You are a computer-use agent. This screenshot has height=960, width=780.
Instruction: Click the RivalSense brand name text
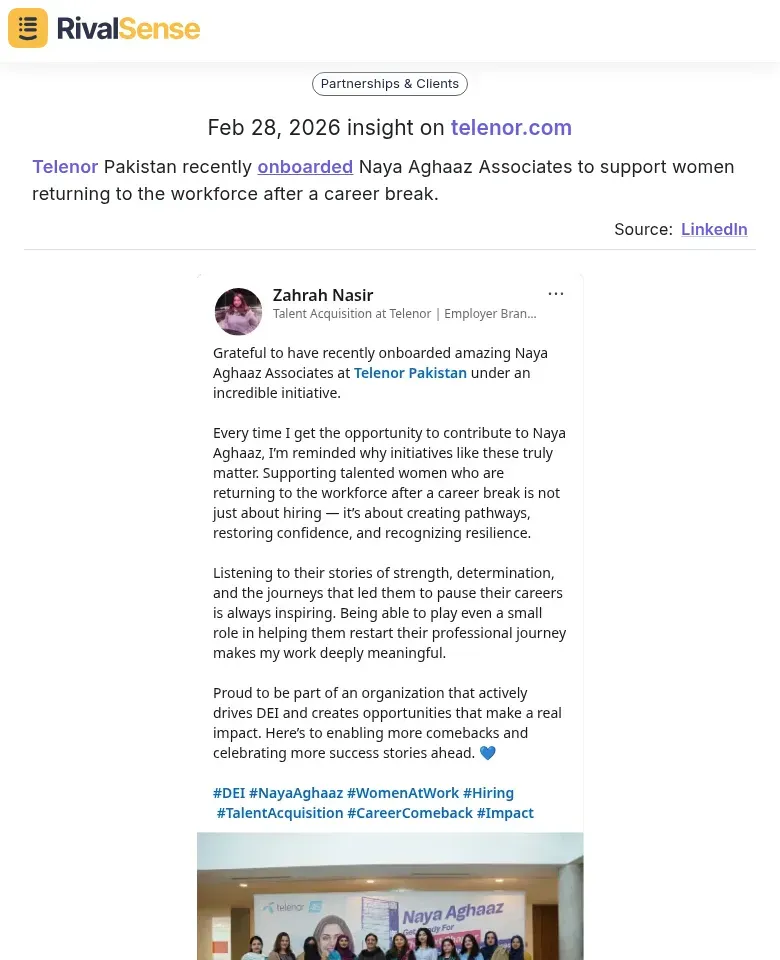[128, 29]
